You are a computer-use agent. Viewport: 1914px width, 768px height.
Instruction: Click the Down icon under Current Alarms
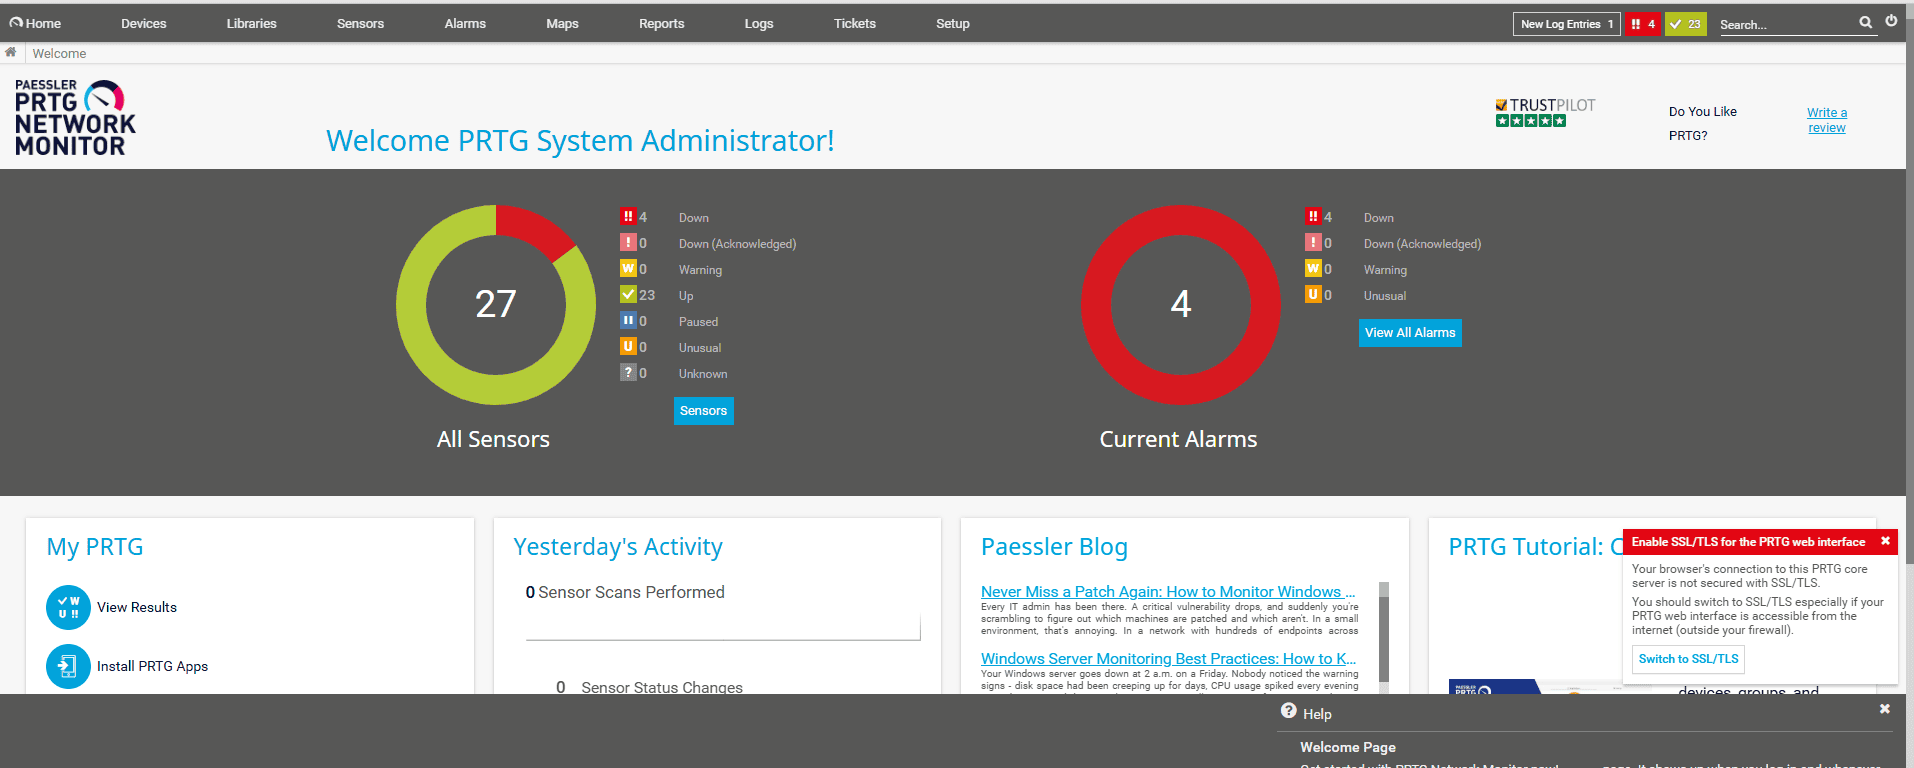pyautogui.click(x=1313, y=216)
